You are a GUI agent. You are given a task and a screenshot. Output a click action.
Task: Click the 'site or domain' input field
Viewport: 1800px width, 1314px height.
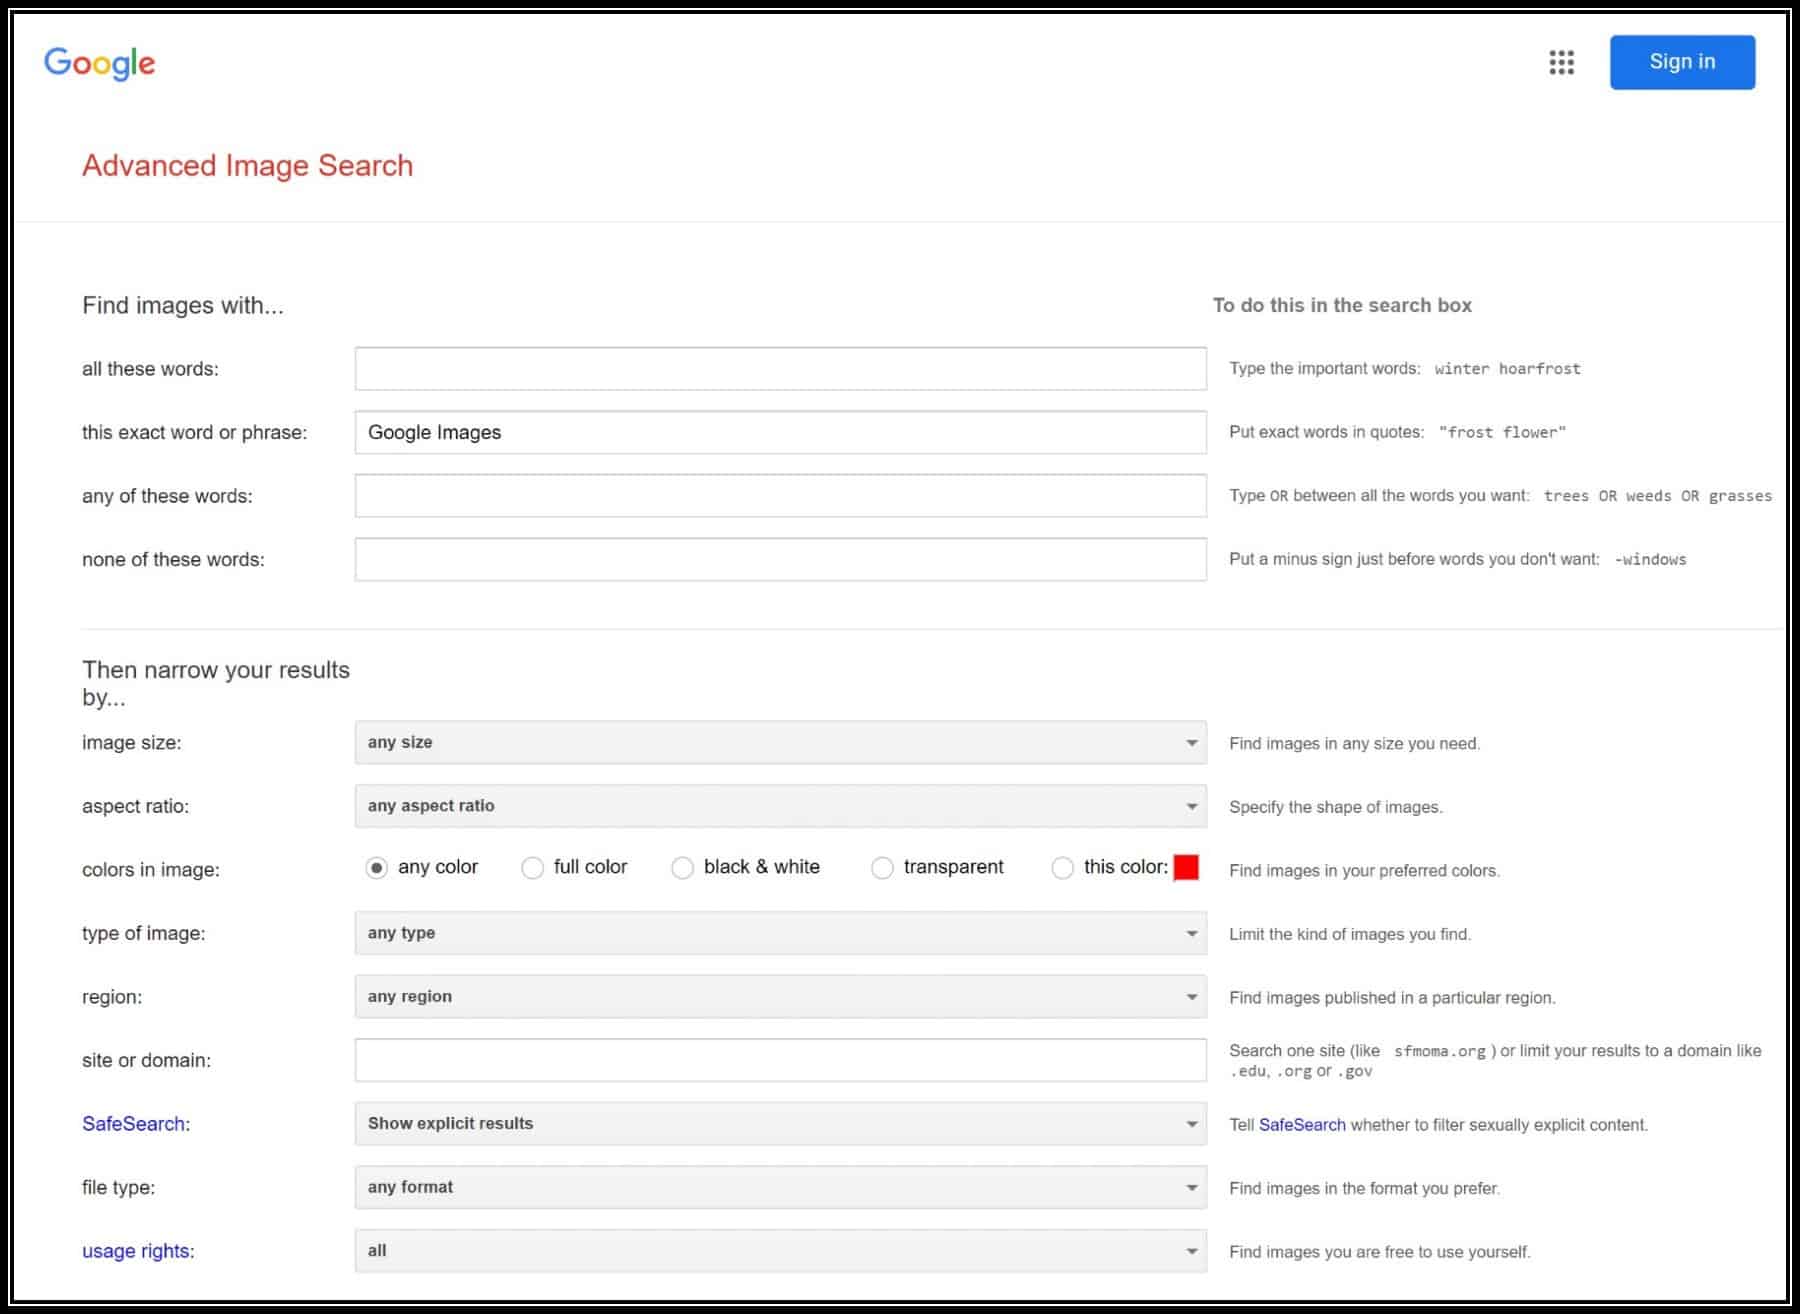coord(780,1060)
